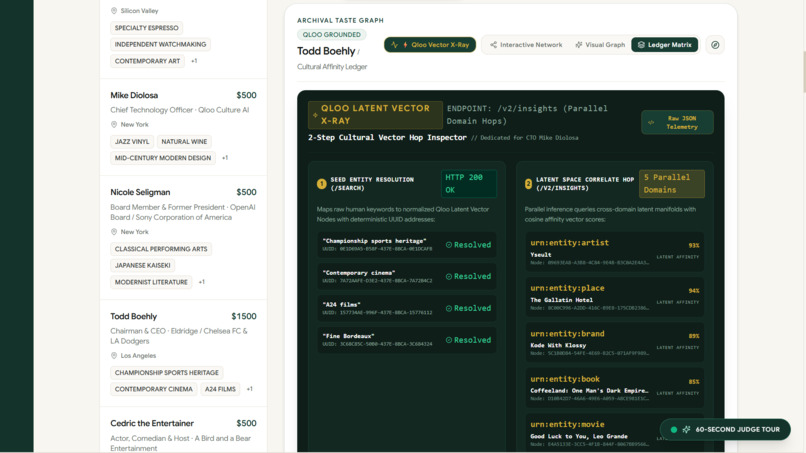Click the Qloo Grounded badge
This screenshot has width=806, height=453.
[x=332, y=34]
